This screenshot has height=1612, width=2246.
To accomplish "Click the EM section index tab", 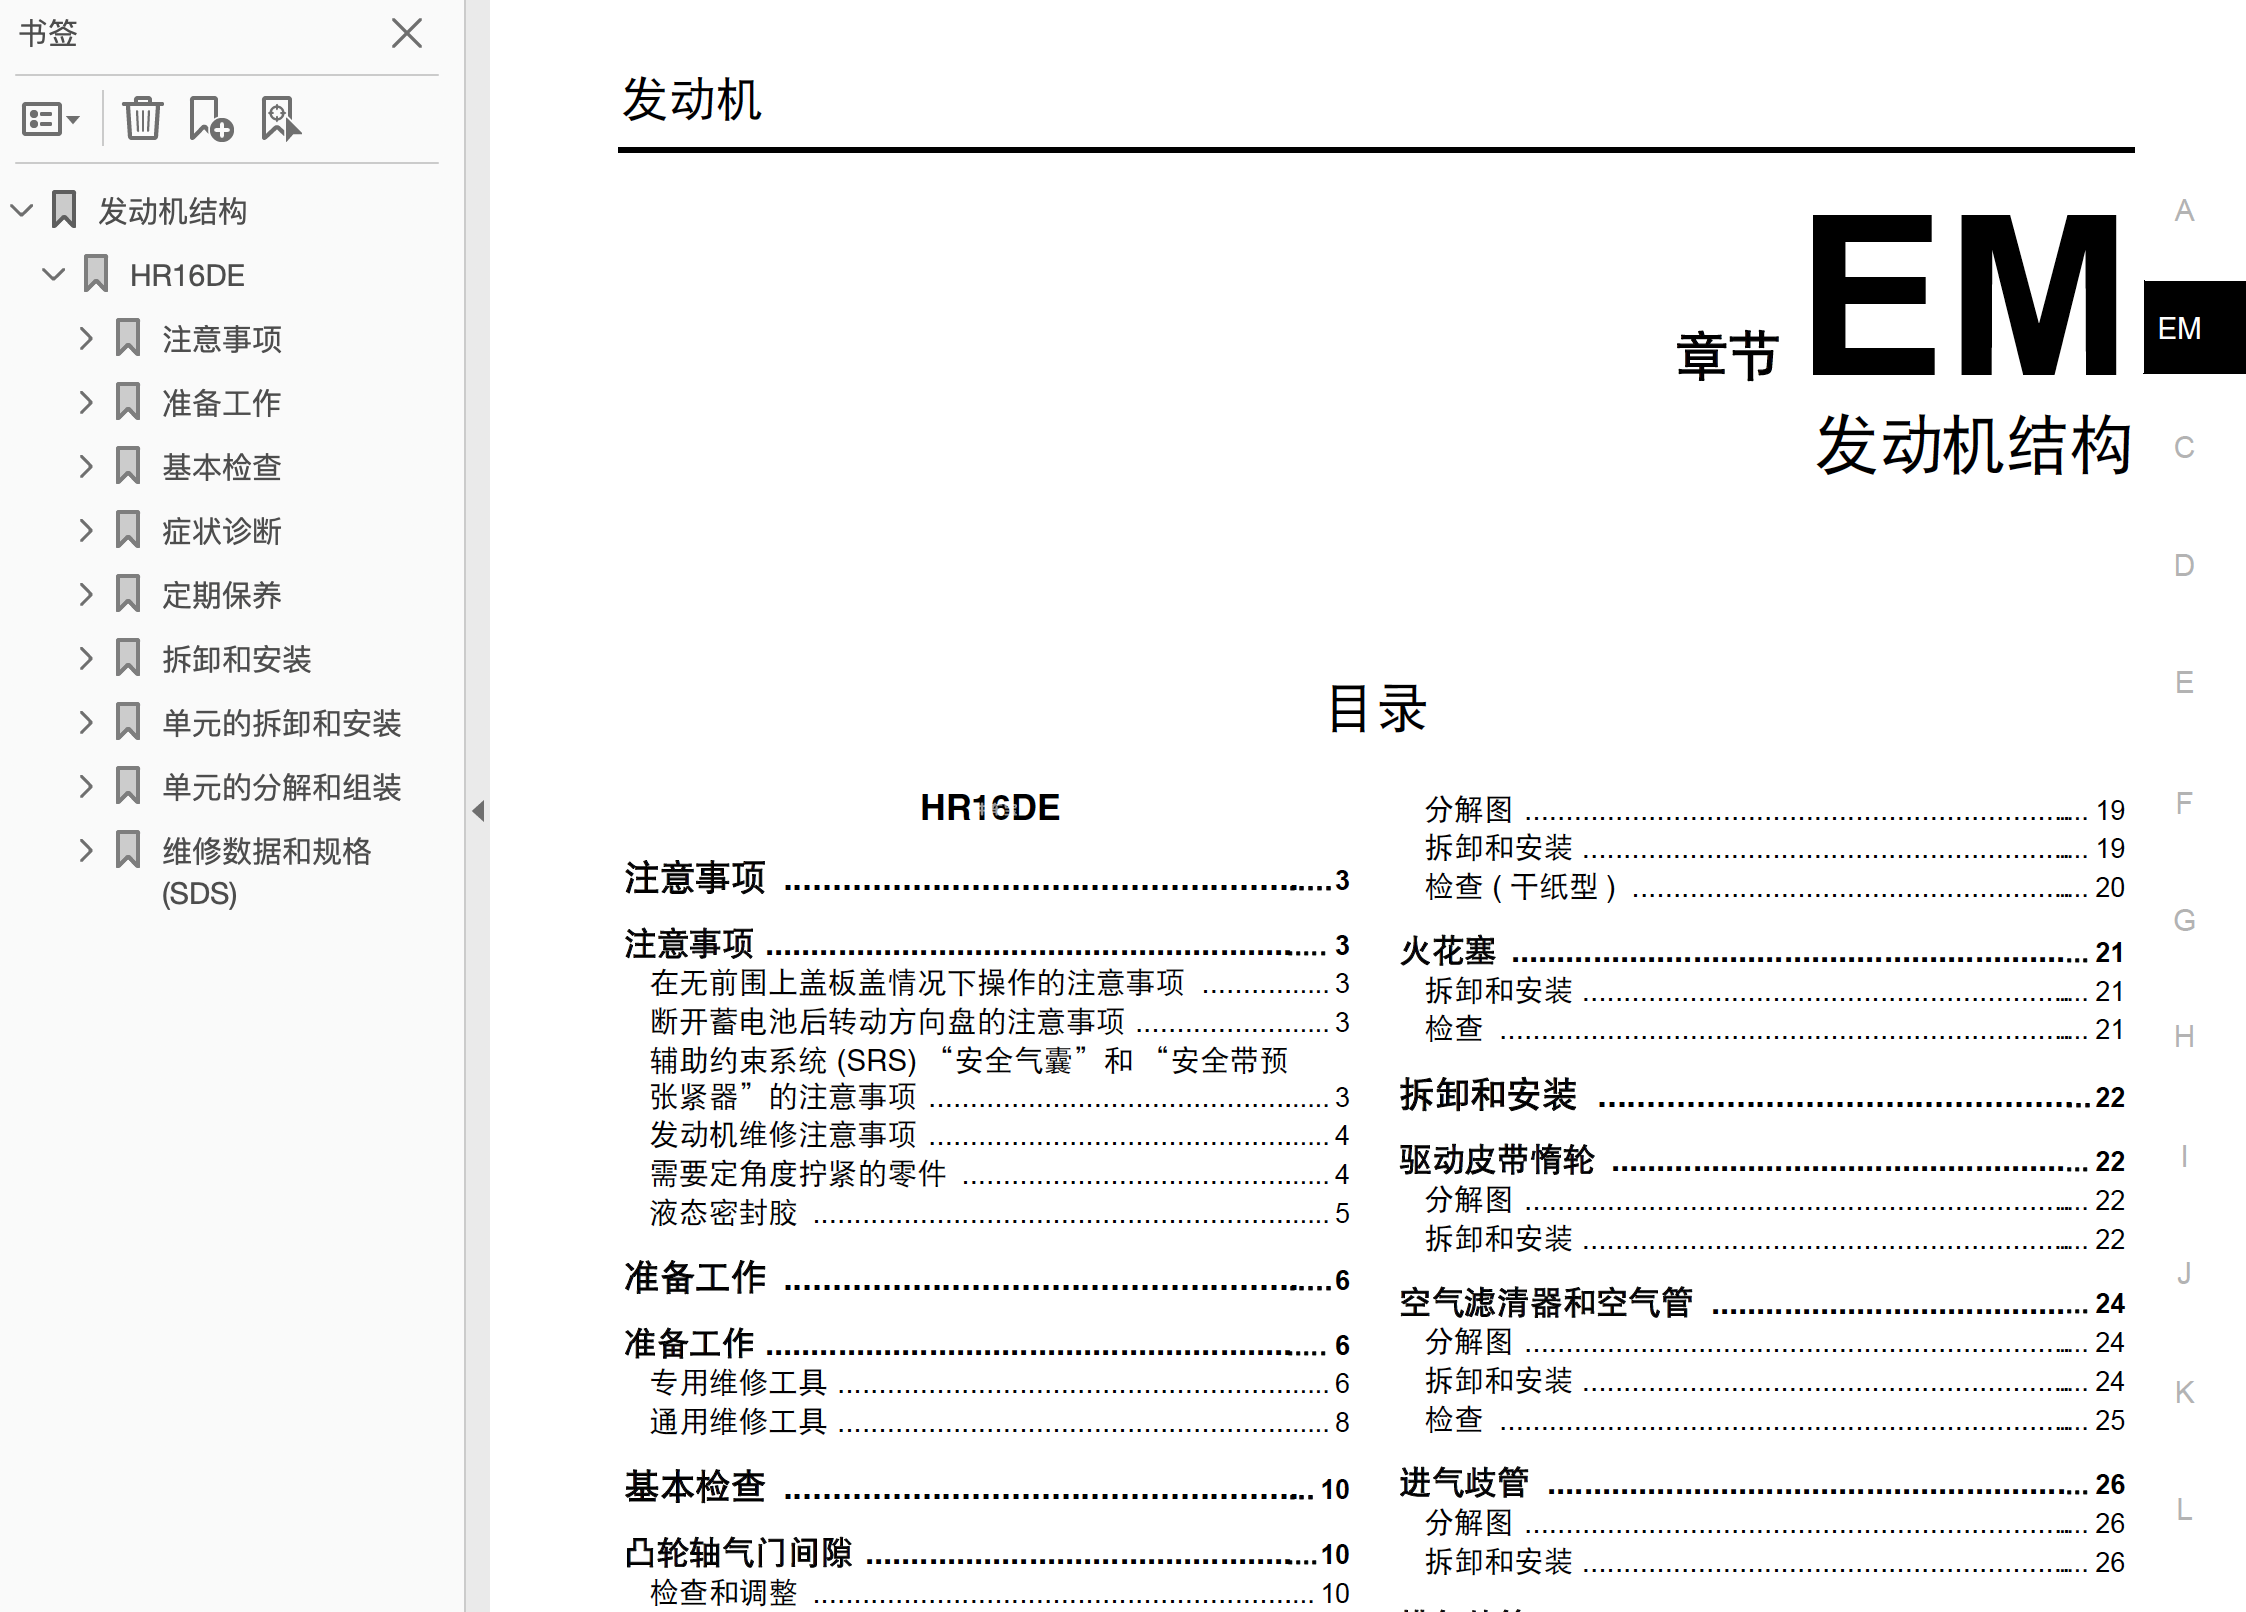I will point(2194,328).
